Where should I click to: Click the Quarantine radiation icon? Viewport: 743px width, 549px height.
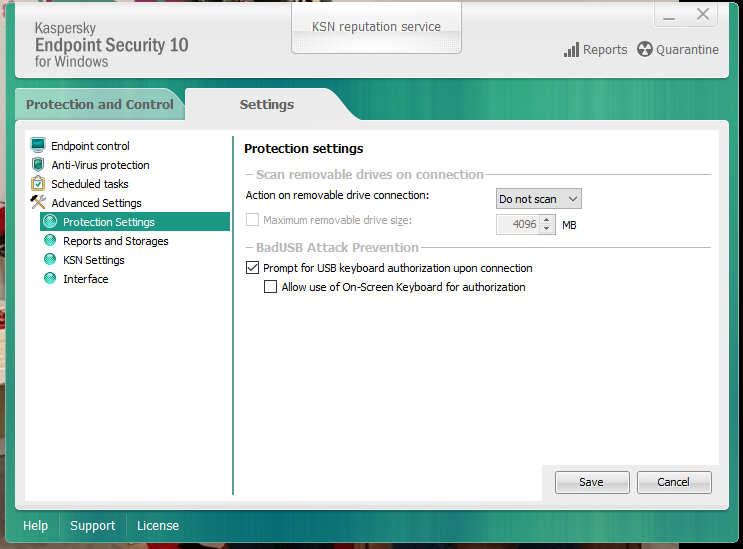(644, 49)
